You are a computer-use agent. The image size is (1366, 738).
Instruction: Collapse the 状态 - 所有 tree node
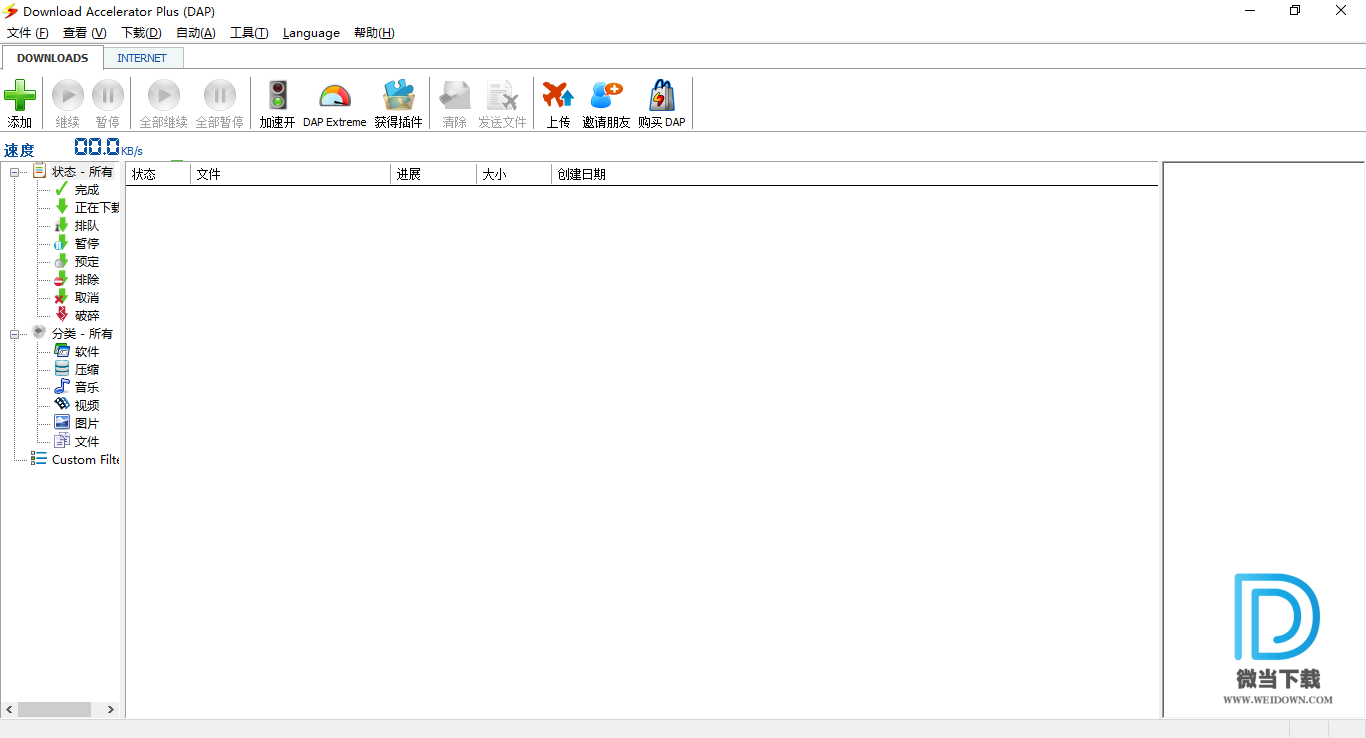(x=15, y=172)
